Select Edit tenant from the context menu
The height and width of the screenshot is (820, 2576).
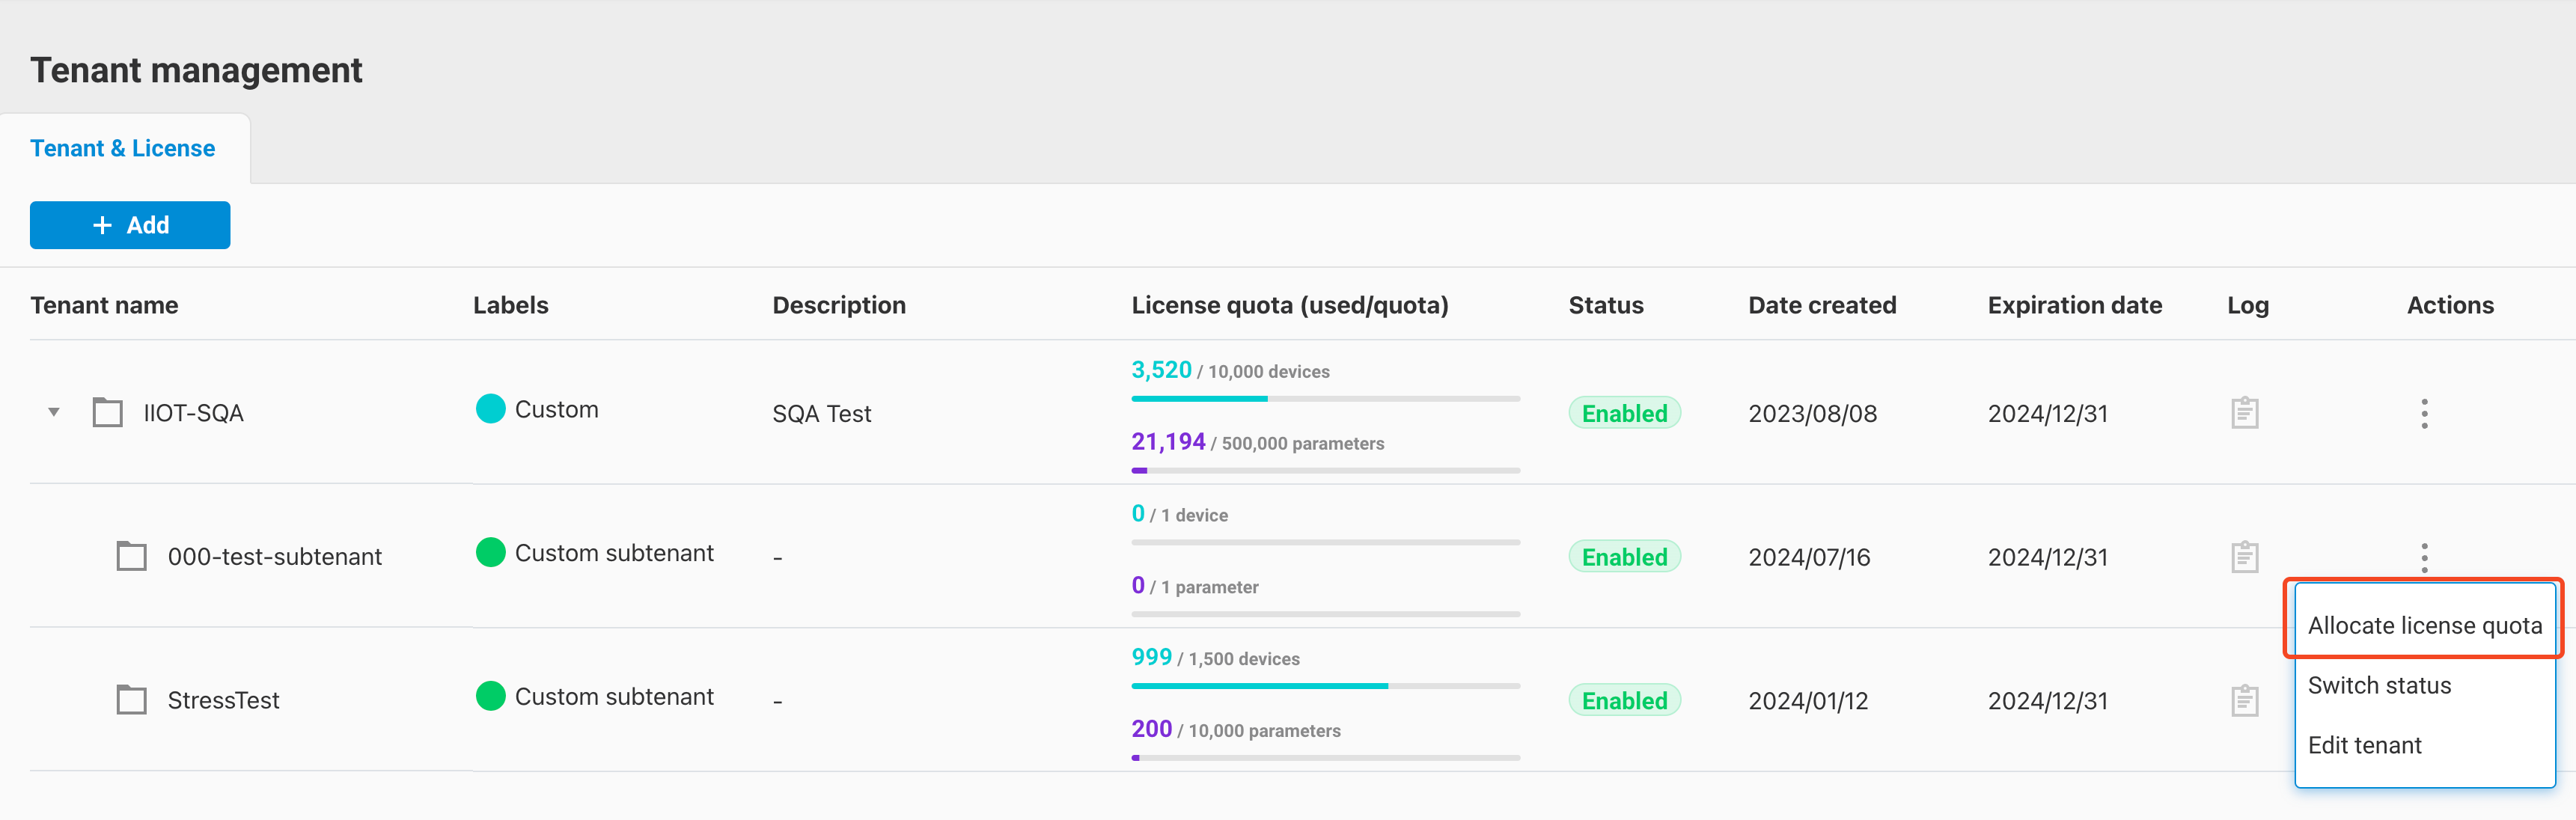click(2365, 744)
